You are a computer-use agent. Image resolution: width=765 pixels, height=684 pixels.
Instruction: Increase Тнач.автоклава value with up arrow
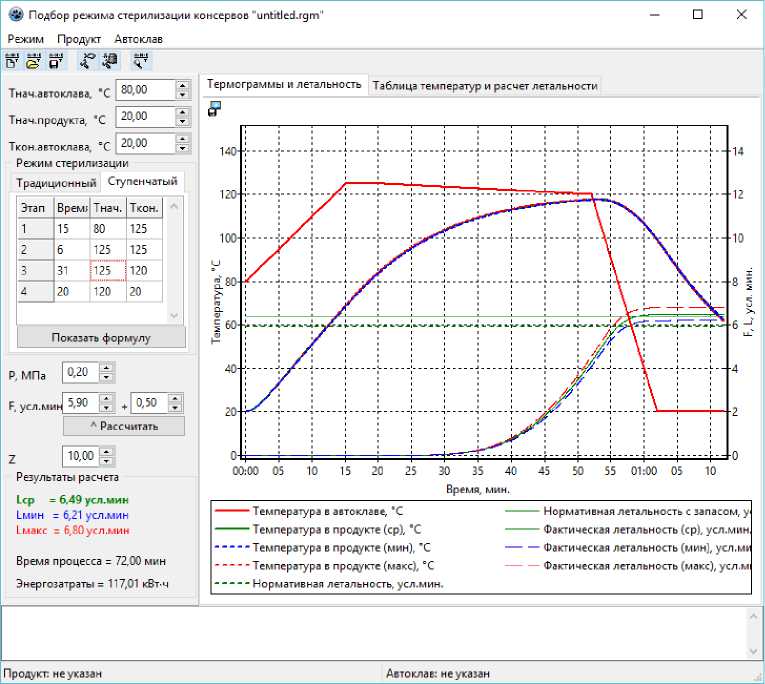click(x=182, y=85)
